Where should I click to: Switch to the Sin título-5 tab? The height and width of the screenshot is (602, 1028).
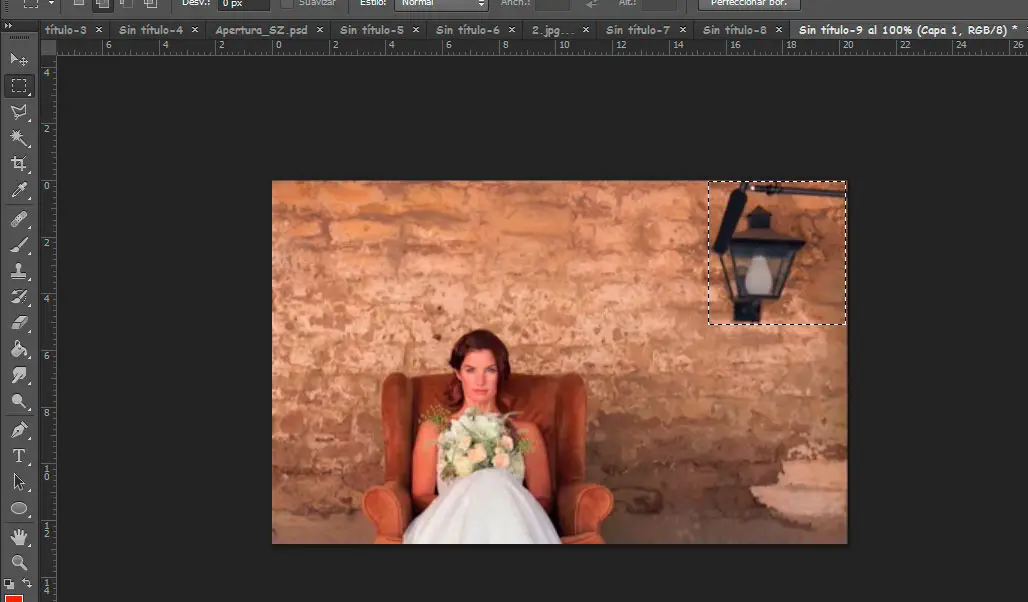(371, 30)
